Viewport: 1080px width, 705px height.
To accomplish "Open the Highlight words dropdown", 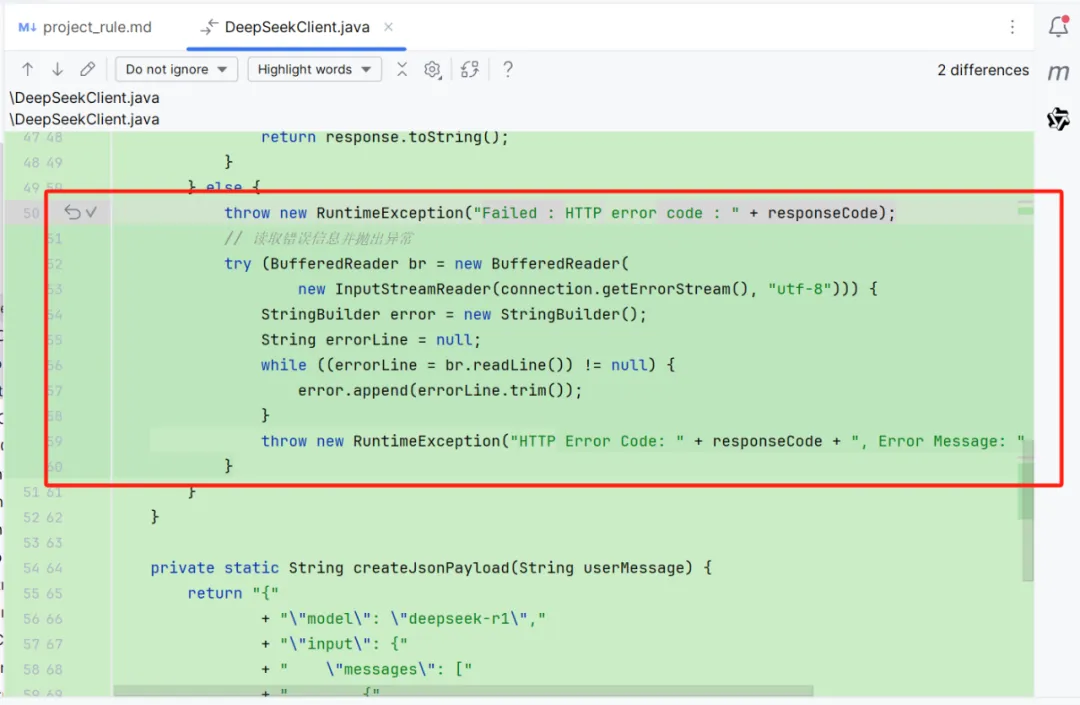I will point(314,70).
